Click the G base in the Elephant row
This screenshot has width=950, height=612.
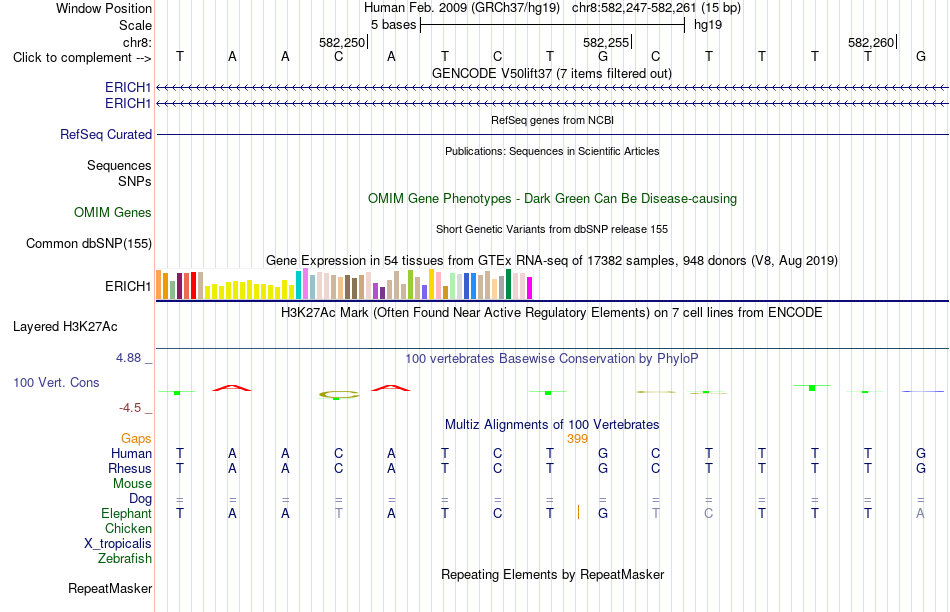[603, 513]
